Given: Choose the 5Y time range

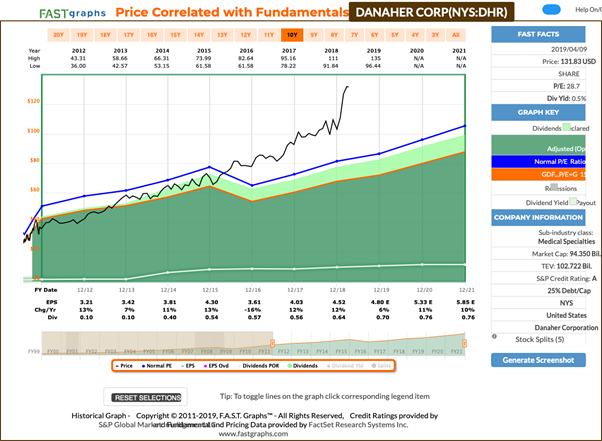Looking at the screenshot, I should [395, 35].
